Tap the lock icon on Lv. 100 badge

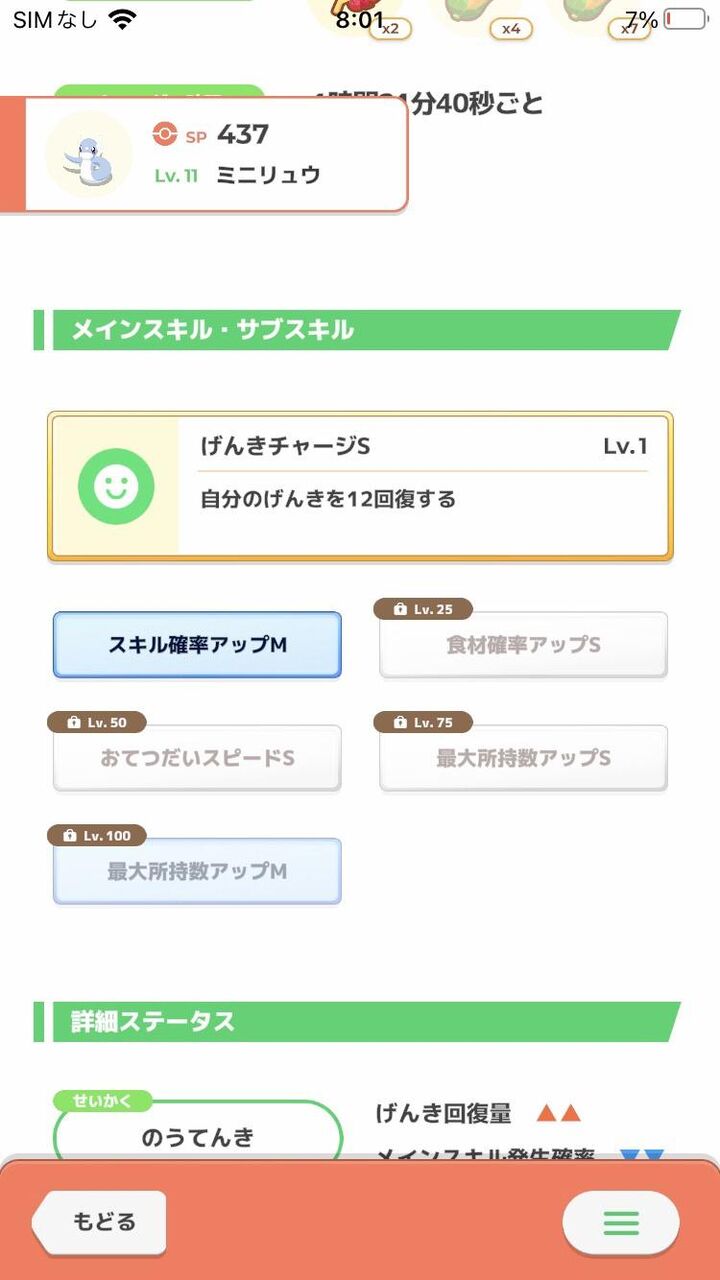(73, 835)
